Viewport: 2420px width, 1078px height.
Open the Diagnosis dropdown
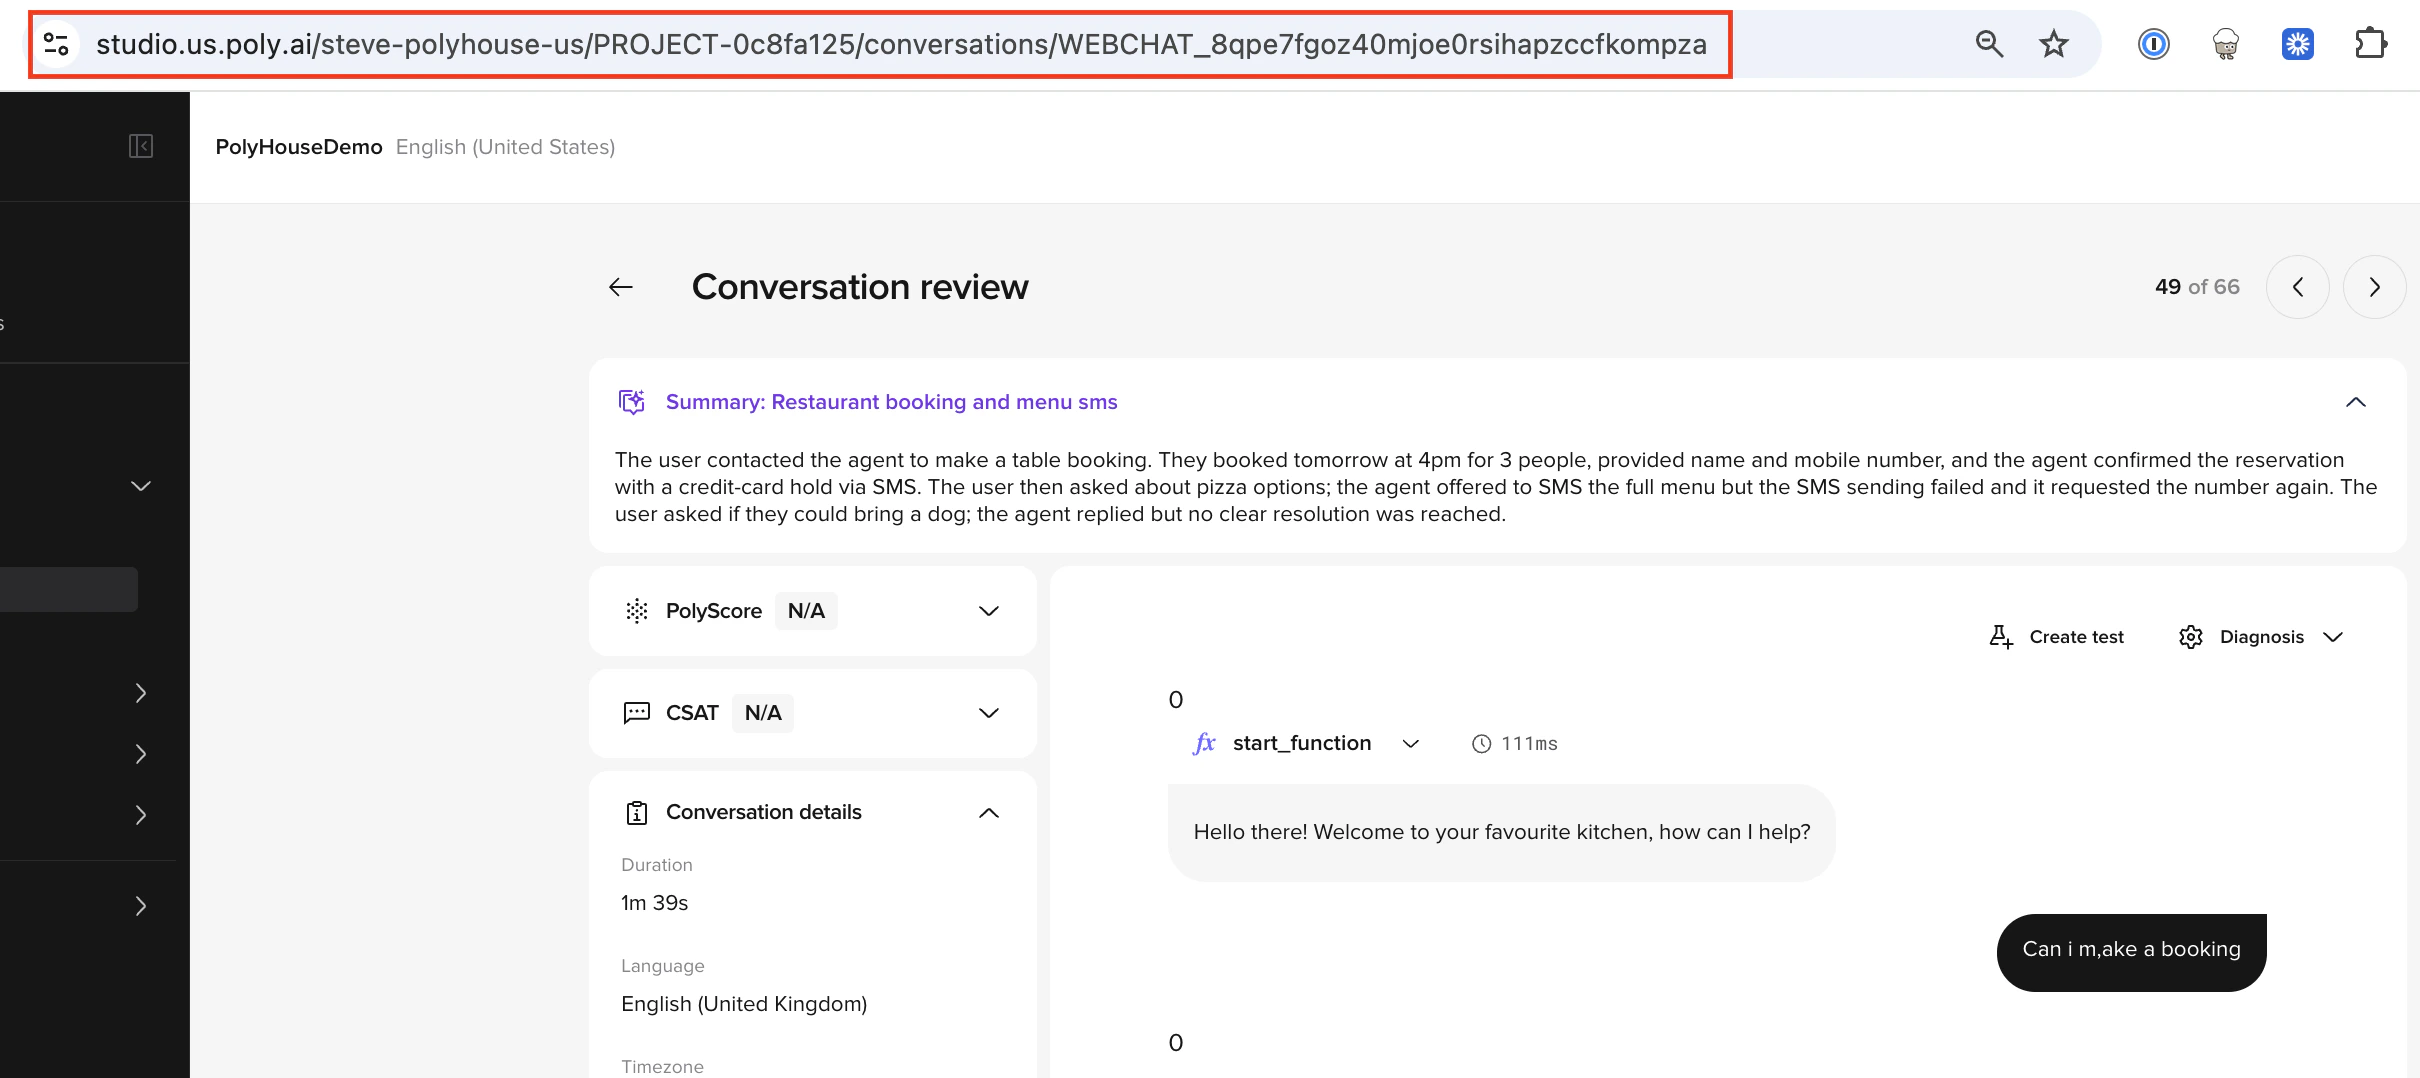[x=2262, y=637]
